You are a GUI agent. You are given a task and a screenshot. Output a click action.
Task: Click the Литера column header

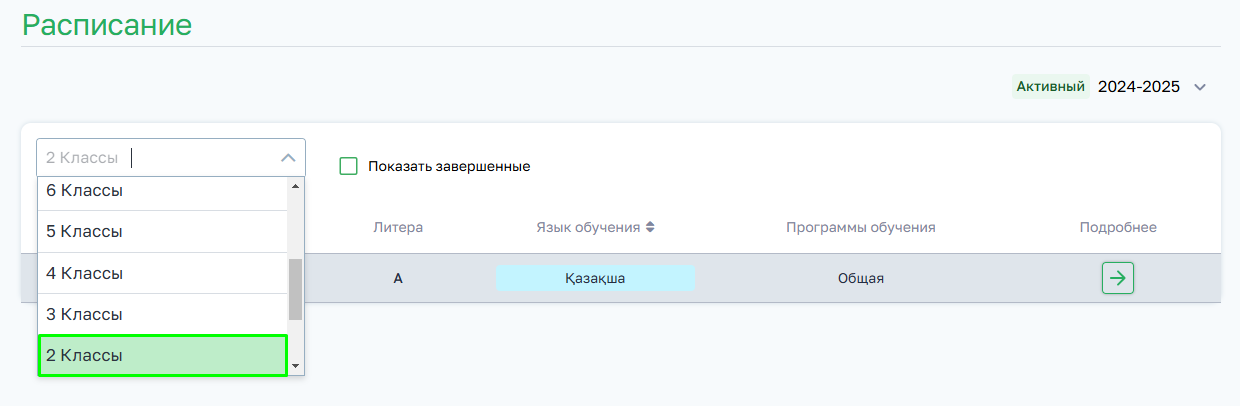coord(398,227)
